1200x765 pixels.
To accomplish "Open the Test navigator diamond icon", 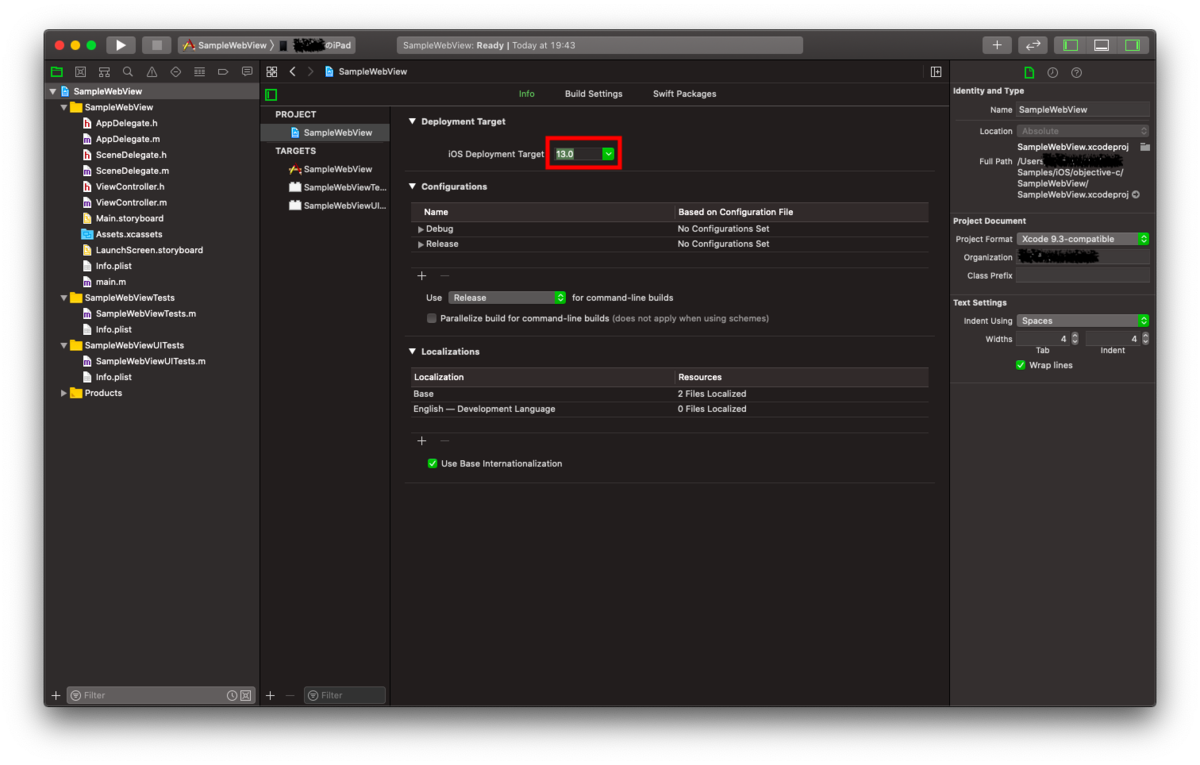I will click(x=176, y=72).
